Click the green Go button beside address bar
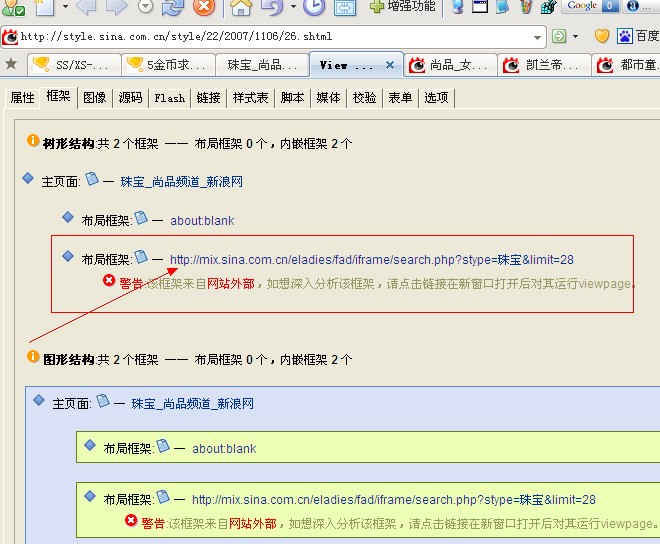The width and height of the screenshot is (660, 544). pyautogui.click(x=559, y=36)
